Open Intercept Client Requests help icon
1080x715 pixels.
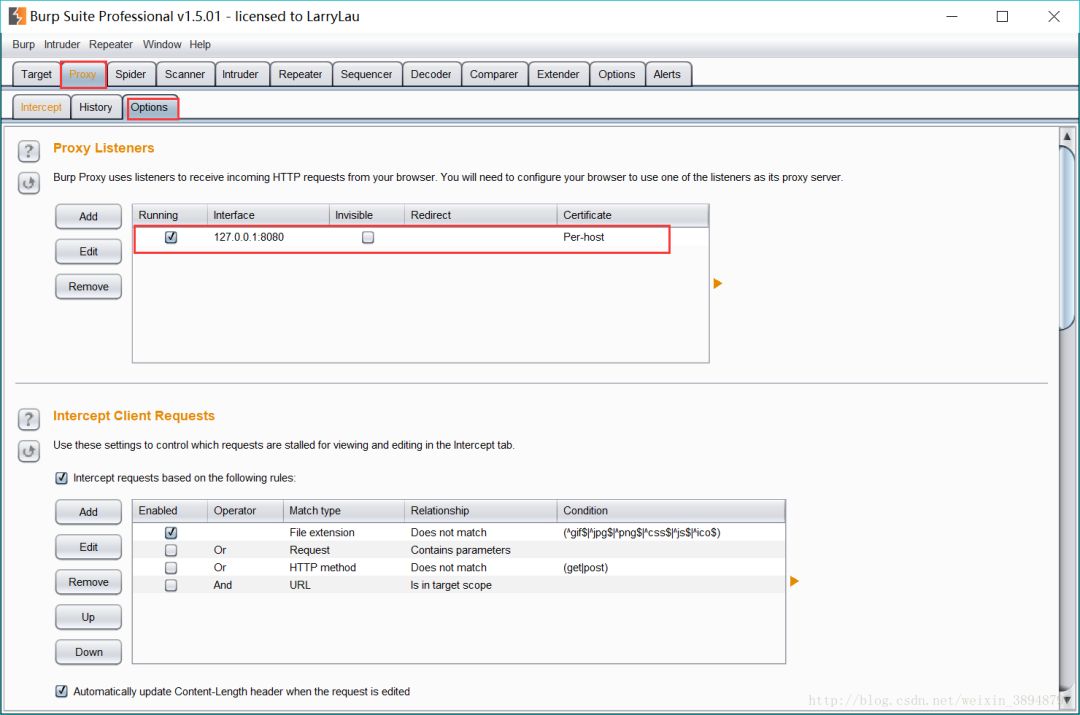(x=28, y=419)
